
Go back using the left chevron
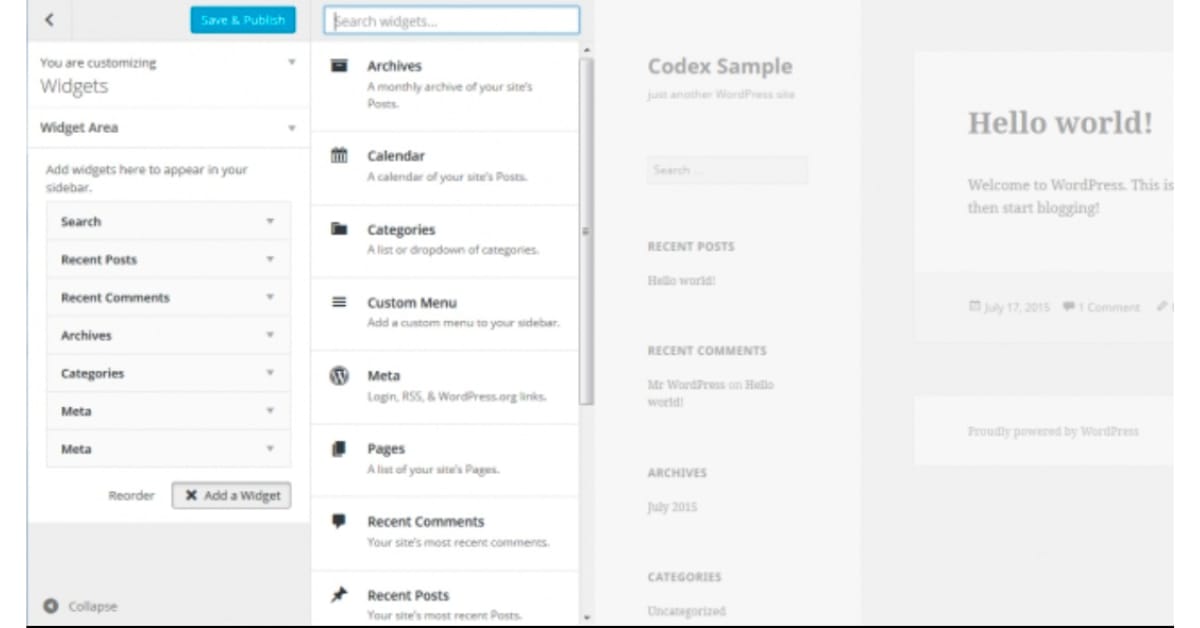(50, 20)
